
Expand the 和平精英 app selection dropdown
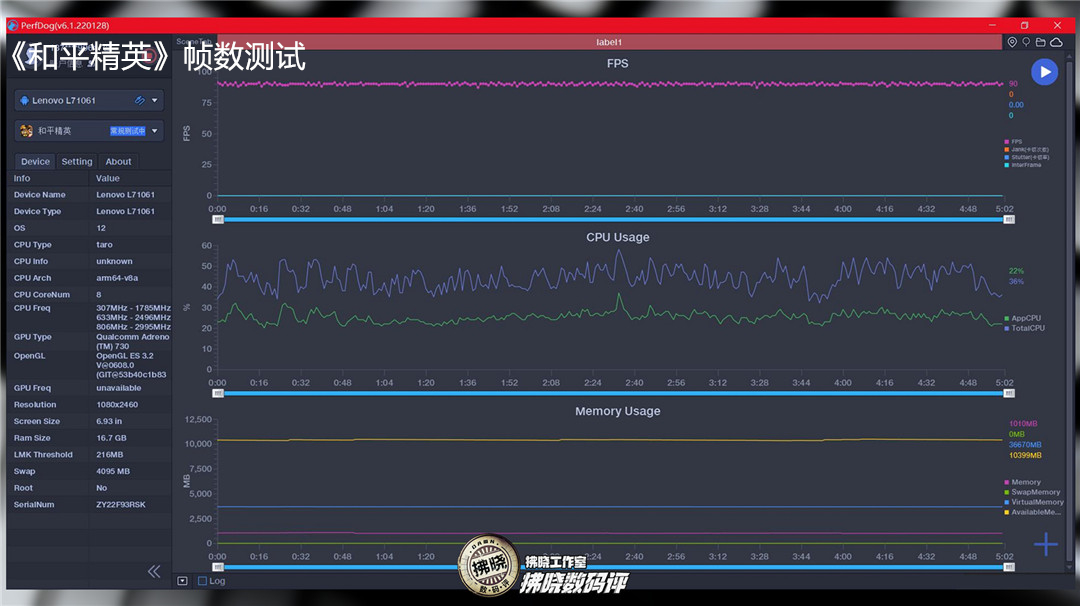pos(155,131)
